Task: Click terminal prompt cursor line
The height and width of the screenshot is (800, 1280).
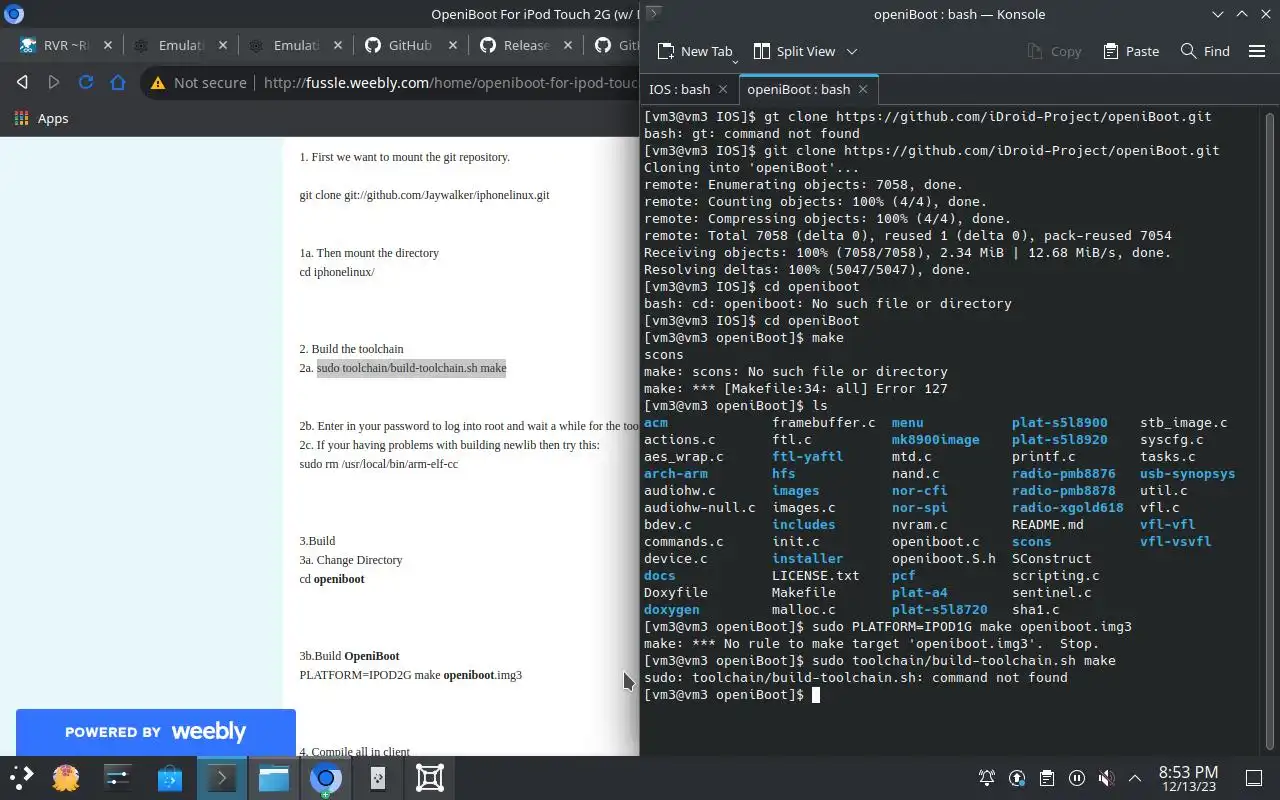Action: coord(731,695)
